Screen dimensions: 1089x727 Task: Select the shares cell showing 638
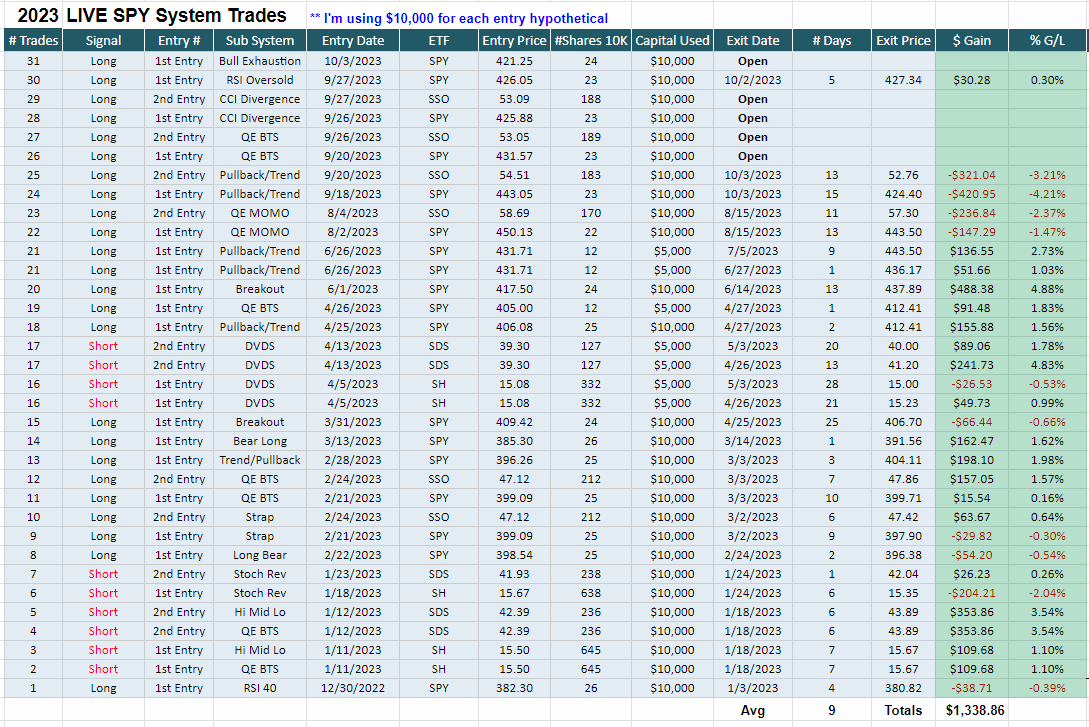591,593
